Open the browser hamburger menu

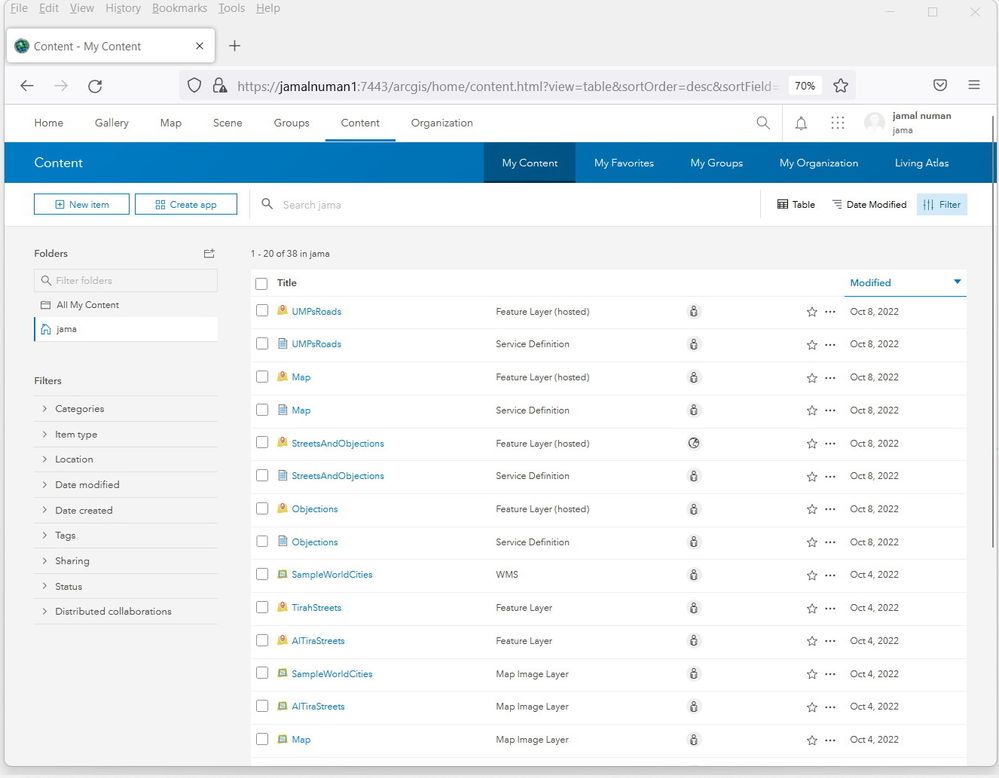[974, 85]
